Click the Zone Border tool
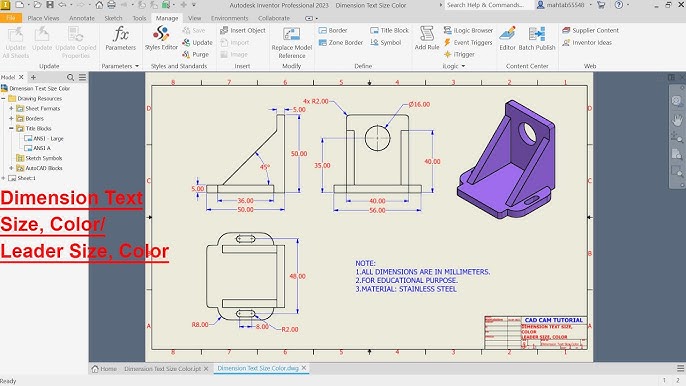 click(x=341, y=42)
